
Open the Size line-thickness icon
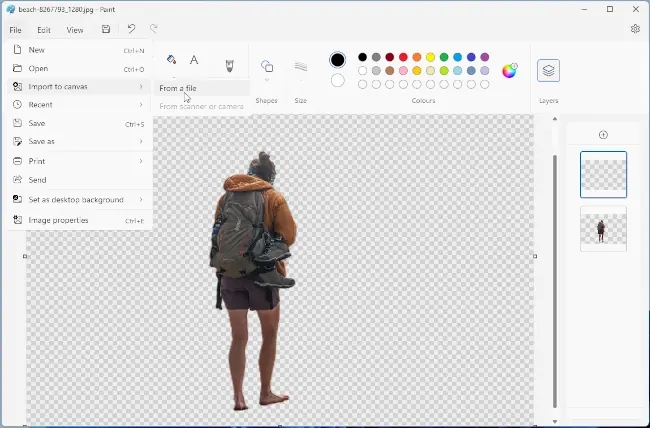click(301, 66)
